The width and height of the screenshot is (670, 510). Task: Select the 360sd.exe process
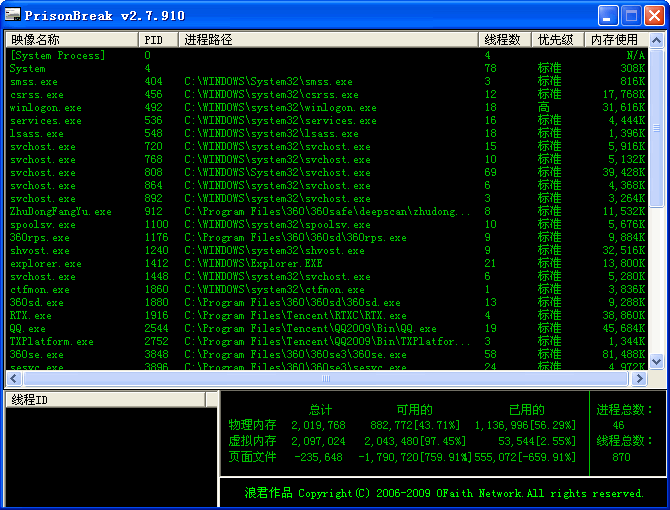(327, 303)
